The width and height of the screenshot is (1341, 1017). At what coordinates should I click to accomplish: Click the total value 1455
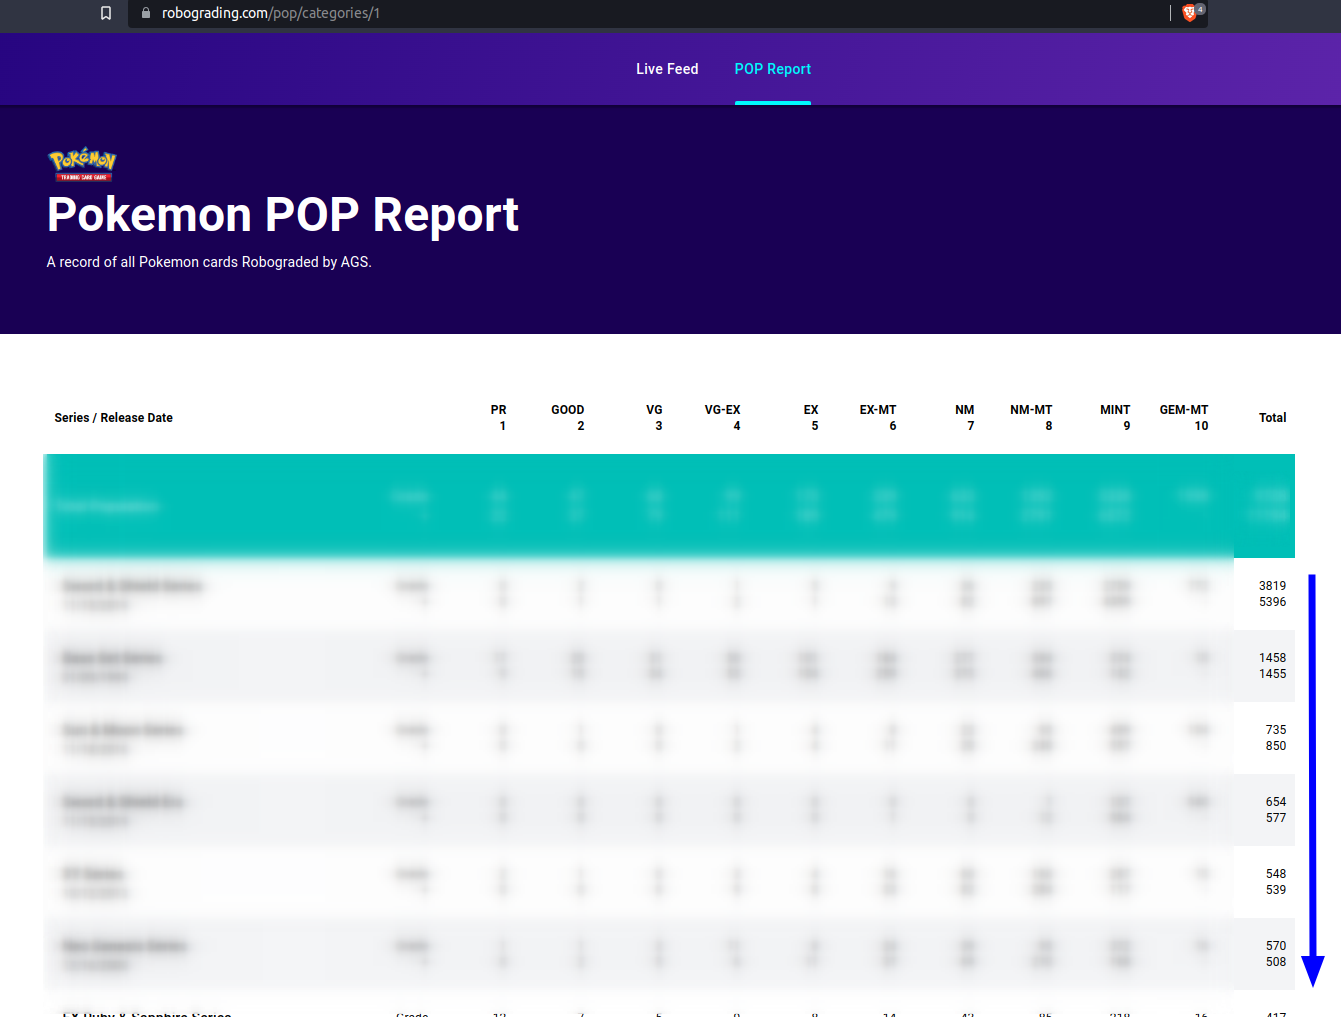1273,674
